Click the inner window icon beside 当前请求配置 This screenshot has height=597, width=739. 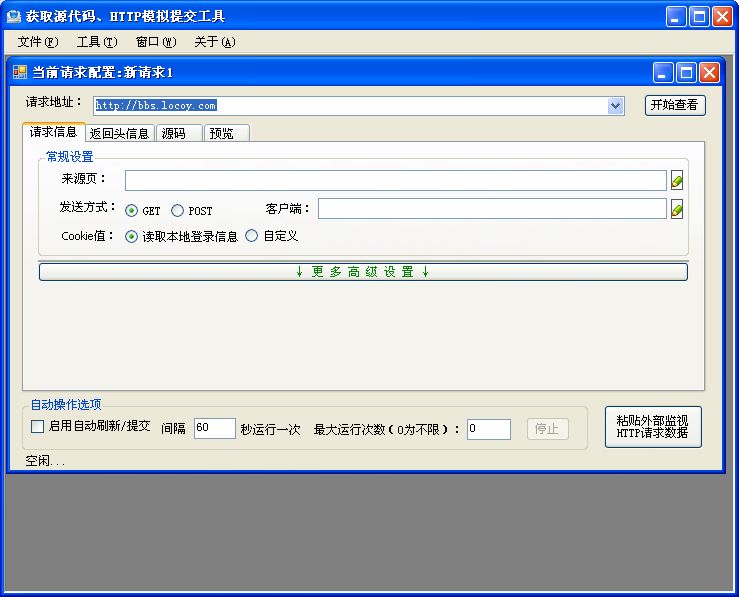tap(20, 73)
